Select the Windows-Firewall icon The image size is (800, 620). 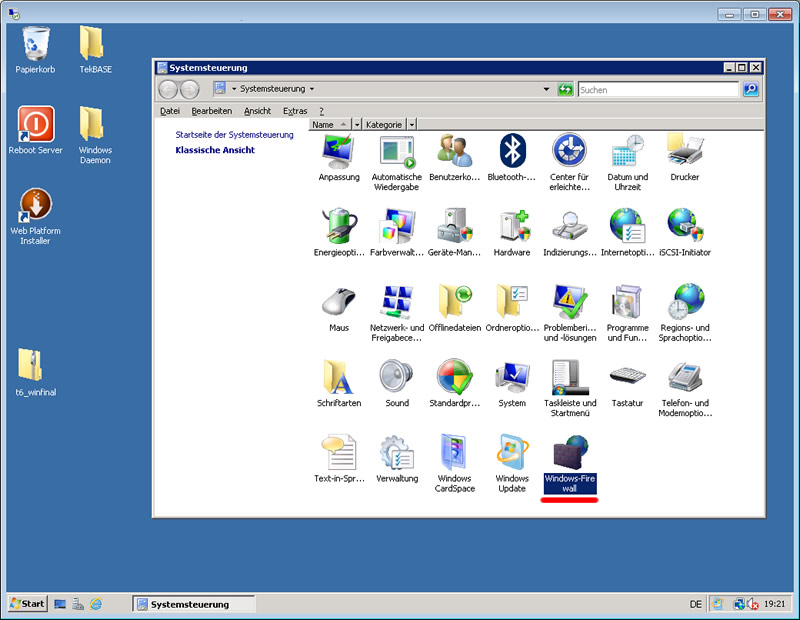569,463
